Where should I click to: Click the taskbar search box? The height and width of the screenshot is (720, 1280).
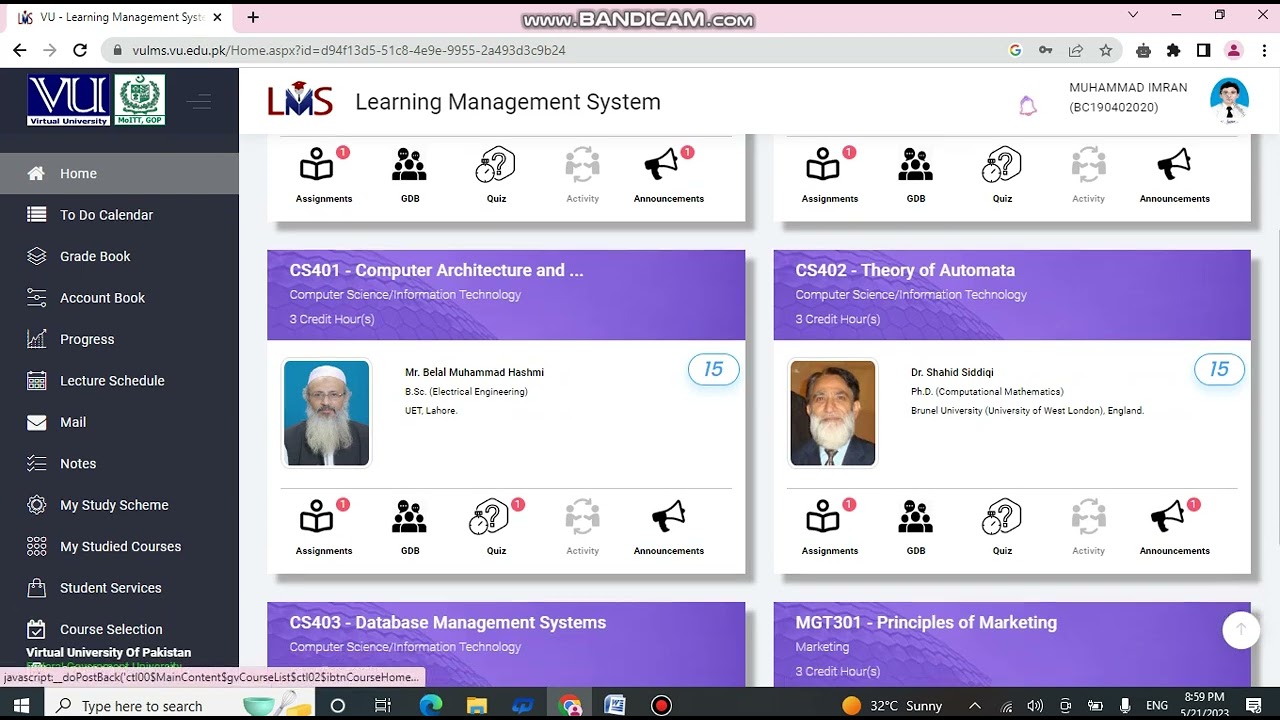coord(180,705)
